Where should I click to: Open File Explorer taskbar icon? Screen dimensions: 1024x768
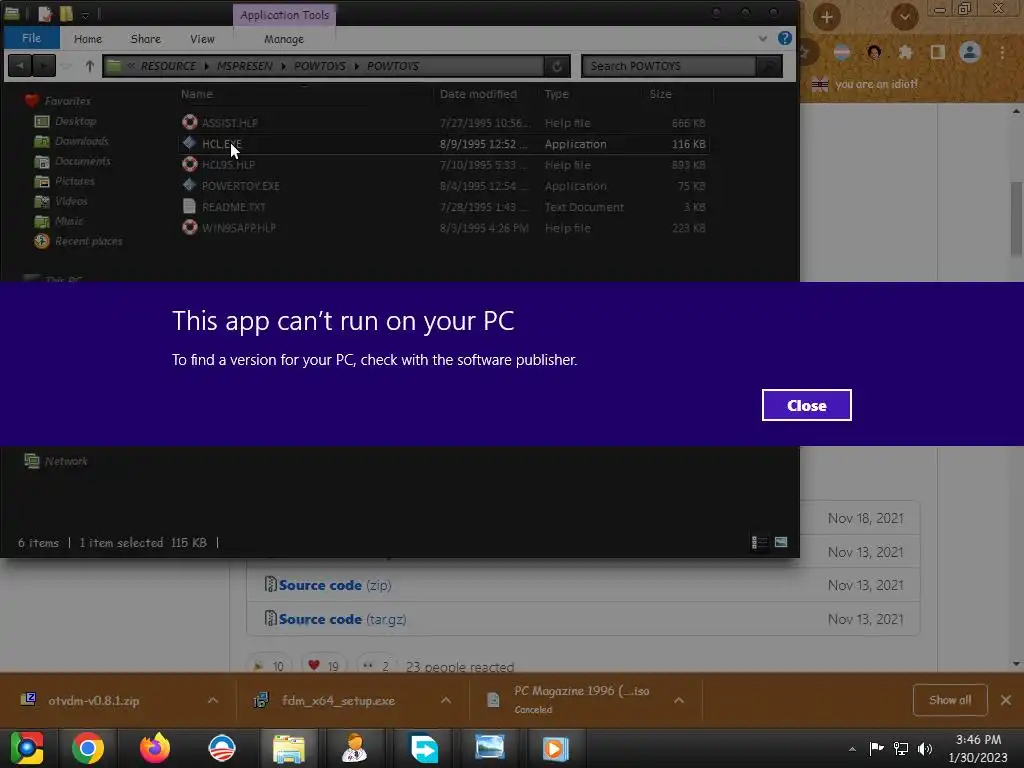pyautogui.click(x=289, y=748)
